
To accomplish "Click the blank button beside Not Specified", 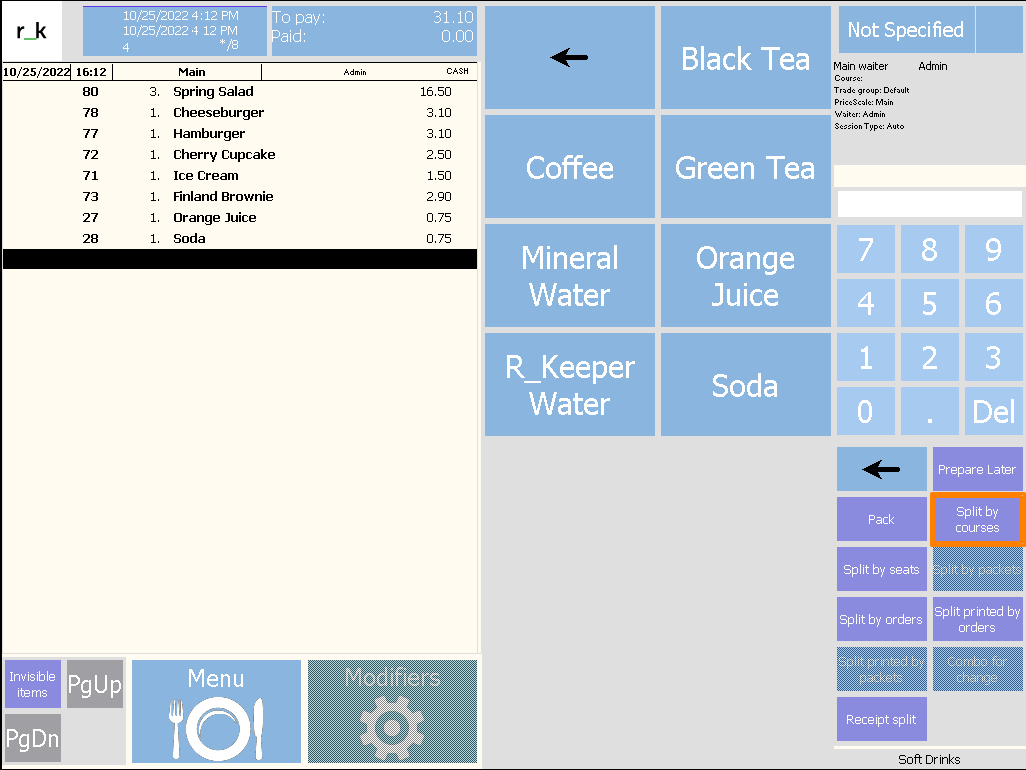I will click(1000, 29).
